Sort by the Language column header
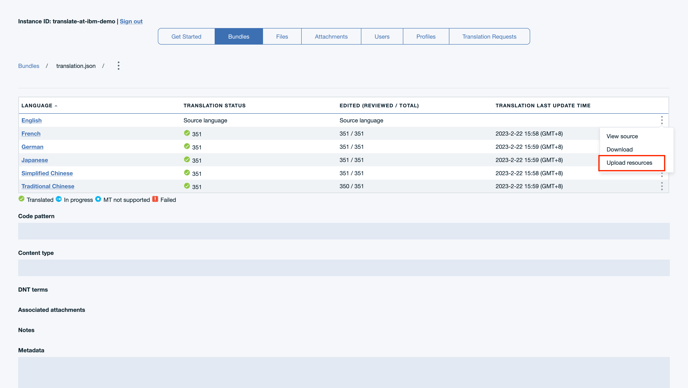688x388 pixels. tap(39, 106)
